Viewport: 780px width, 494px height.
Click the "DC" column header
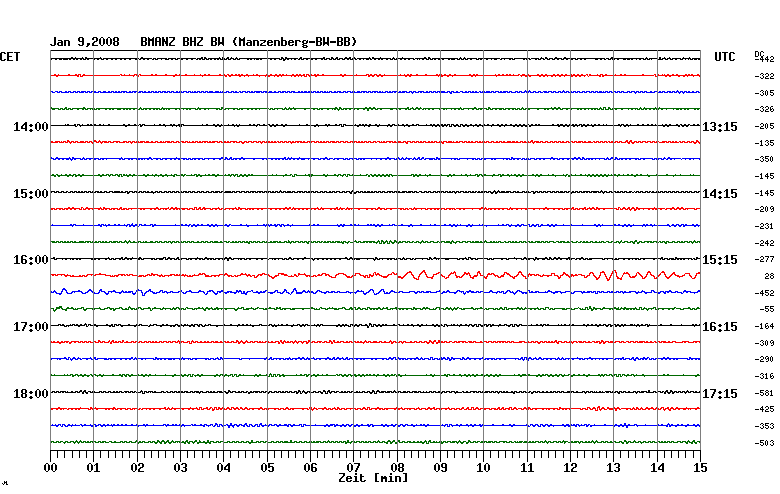point(759,54)
